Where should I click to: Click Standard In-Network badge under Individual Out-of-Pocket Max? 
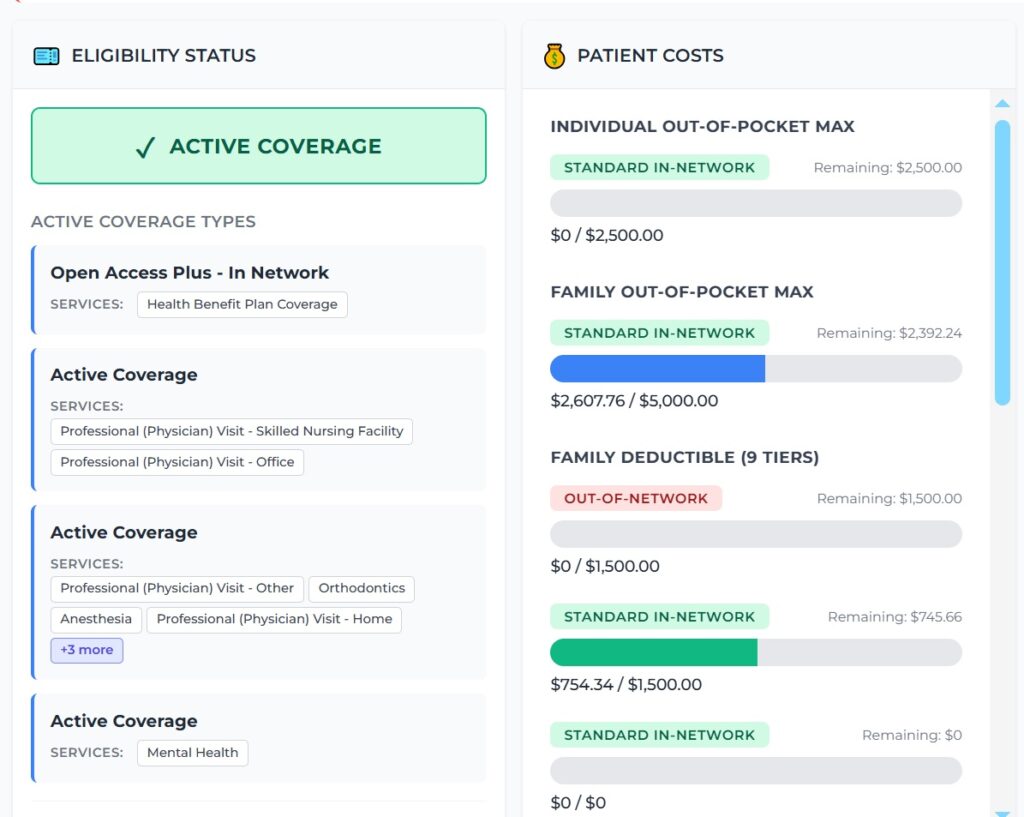(x=659, y=167)
